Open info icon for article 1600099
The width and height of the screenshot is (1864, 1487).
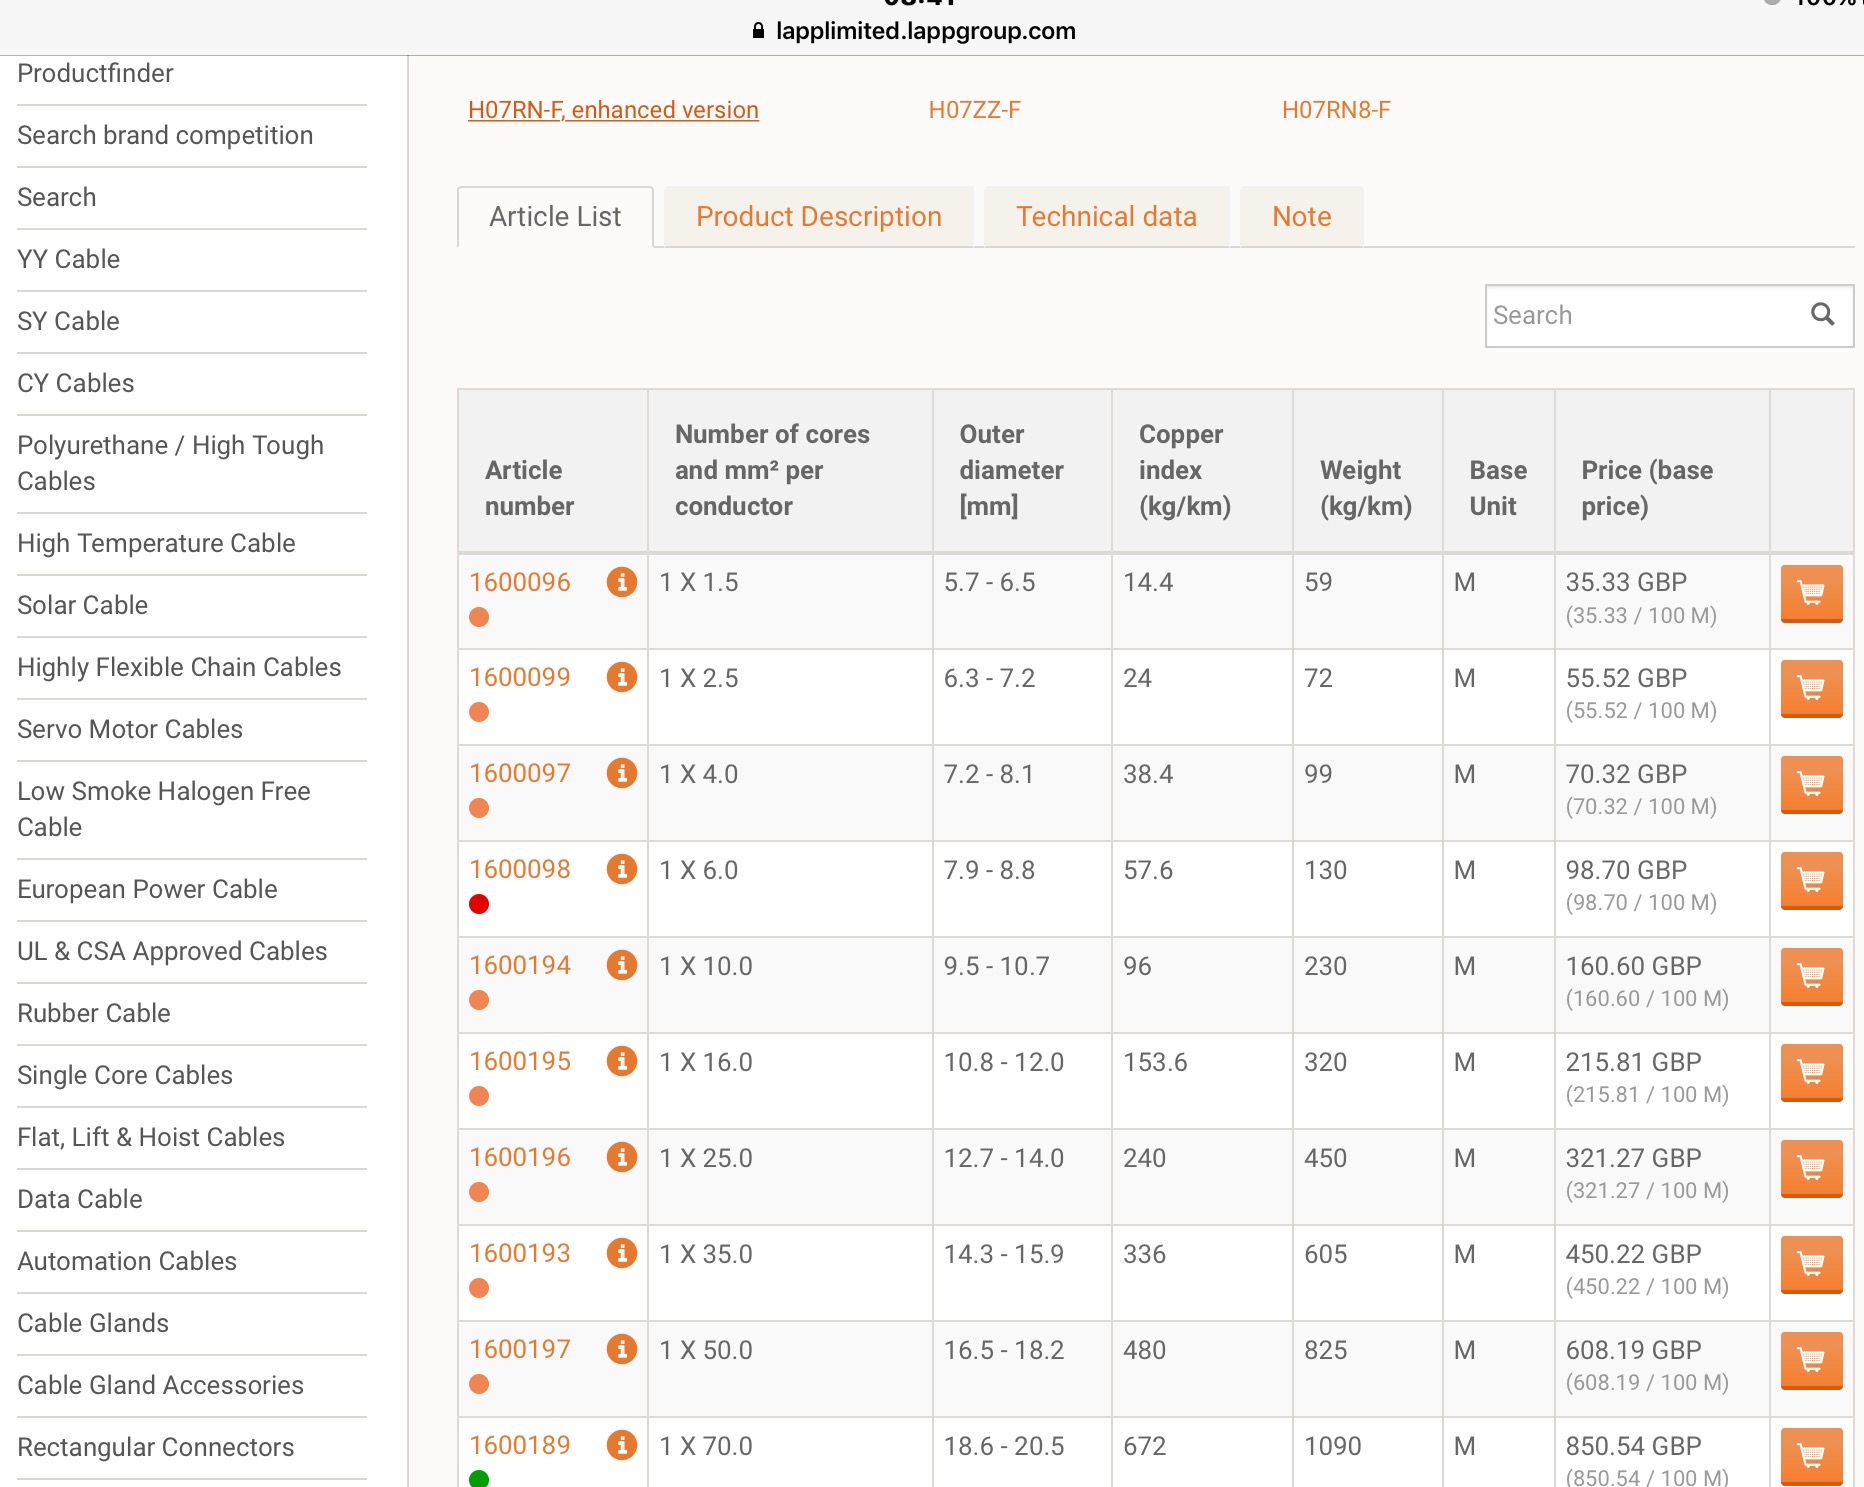pos(622,677)
